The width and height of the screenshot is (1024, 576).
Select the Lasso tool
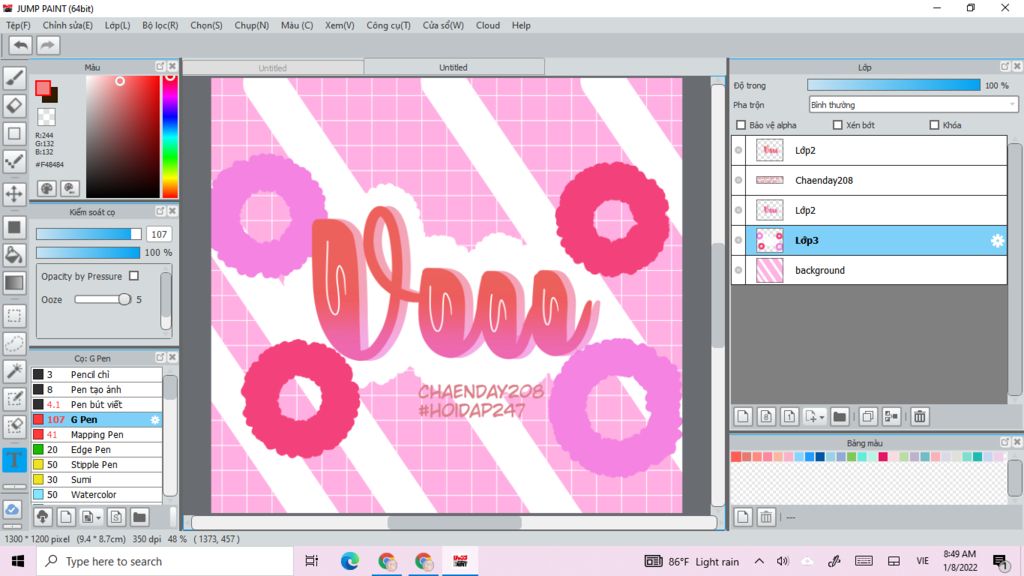[x=14, y=344]
